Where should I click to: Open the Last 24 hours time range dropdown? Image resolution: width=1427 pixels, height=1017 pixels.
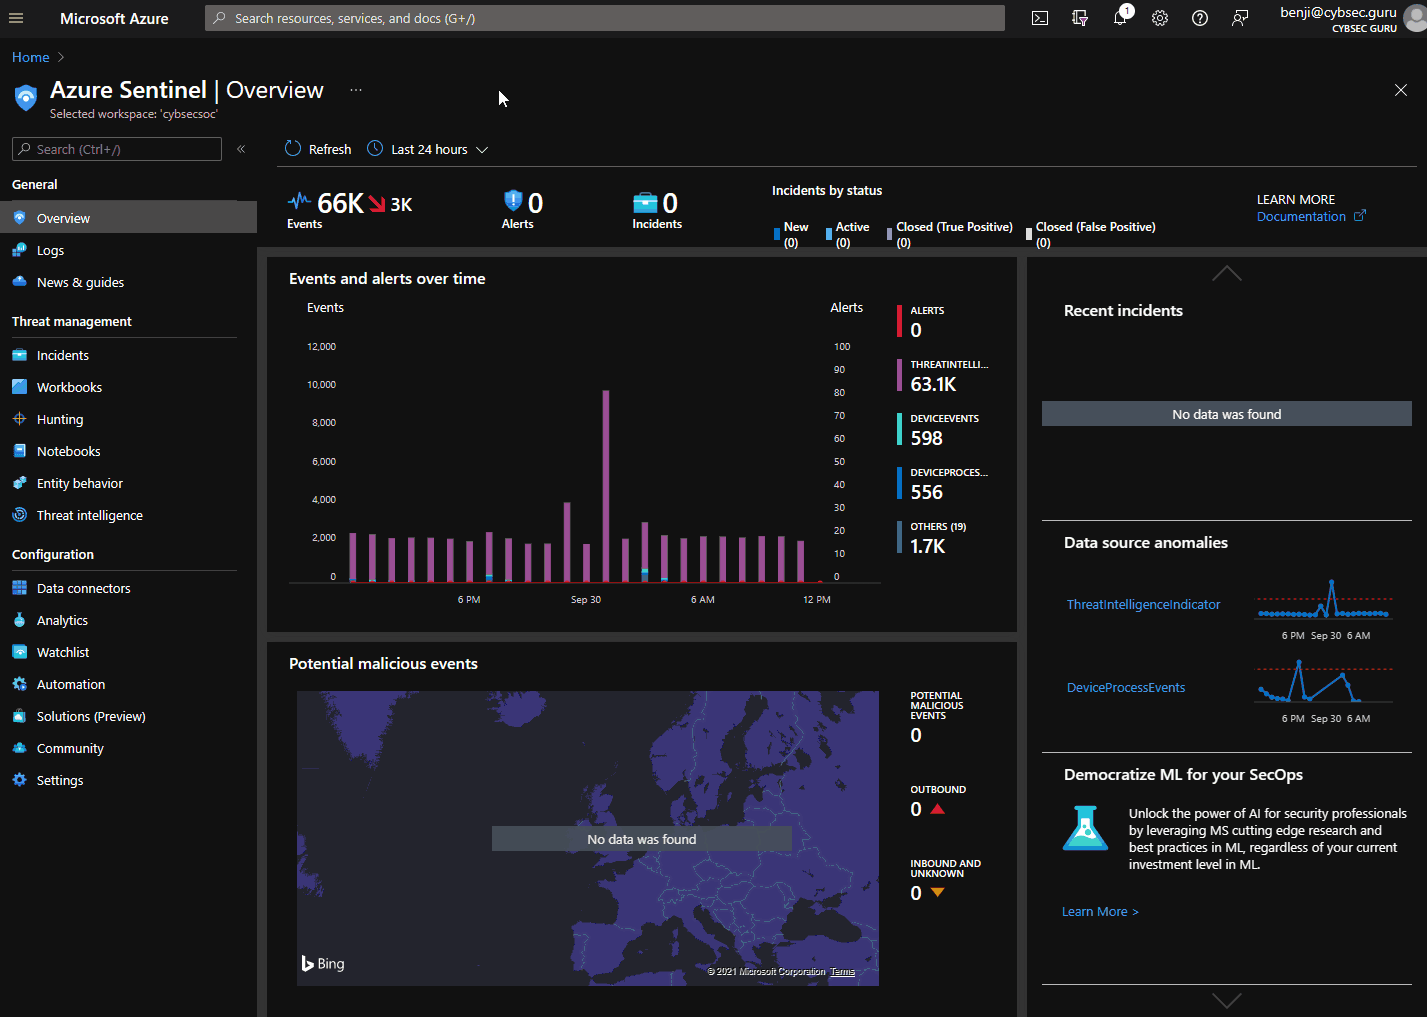[x=427, y=148]
